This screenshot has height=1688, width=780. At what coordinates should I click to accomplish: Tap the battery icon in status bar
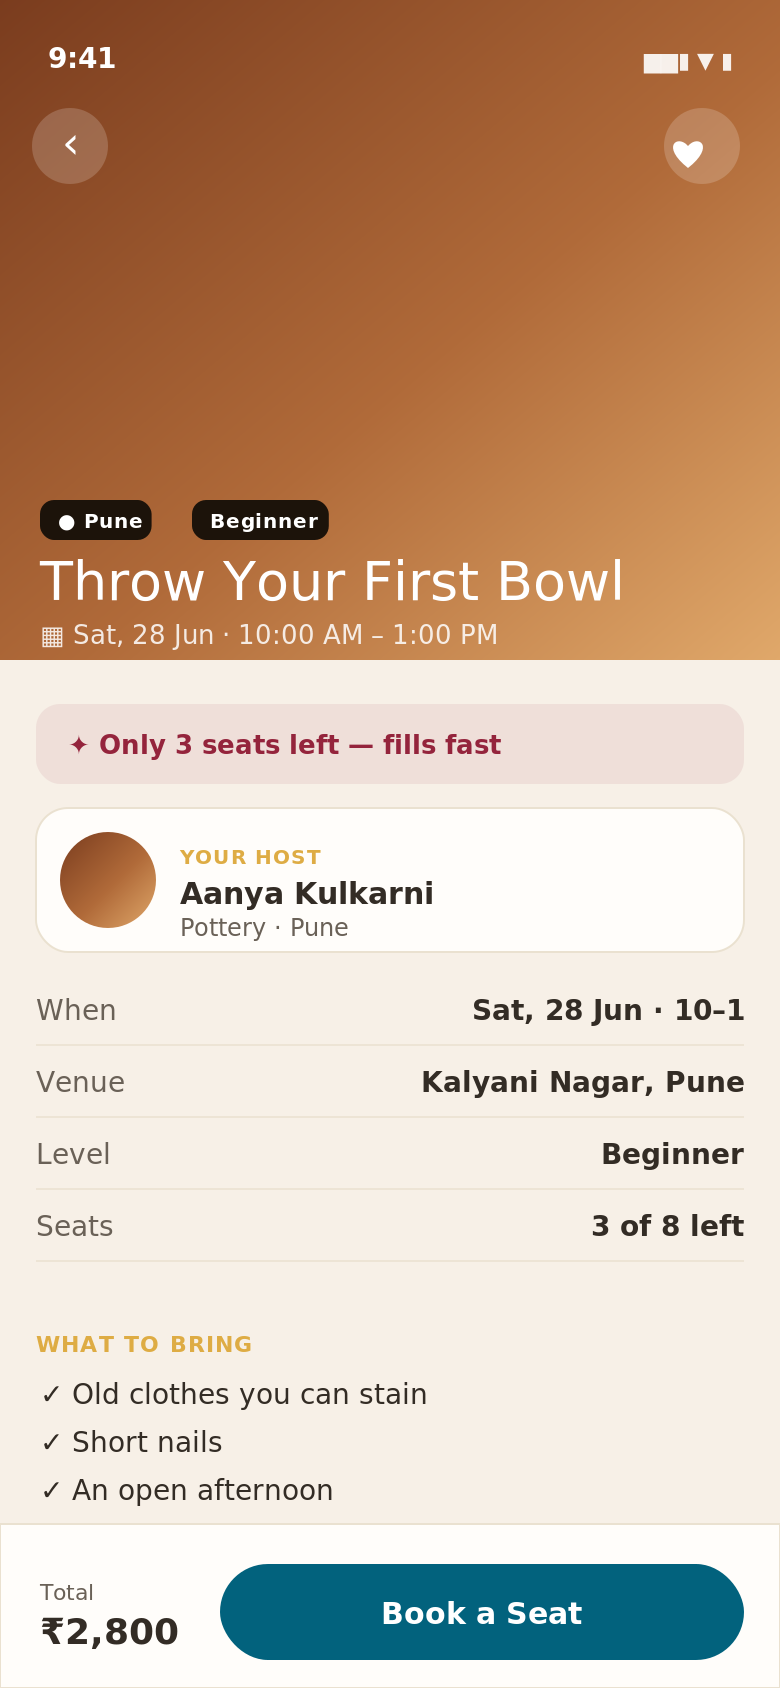click(727, 62)
